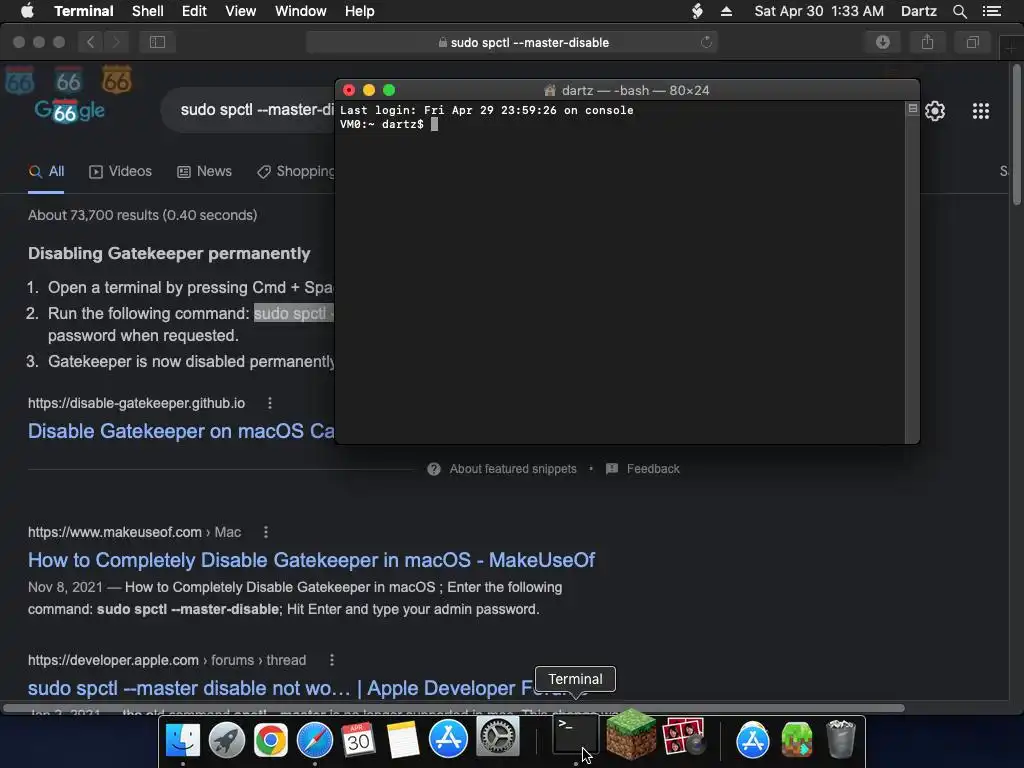Image resolution: width=1024 pixels, height=768 pixels.
Task: Open Google settings gear icon
Action: click(x=935, y=111)
